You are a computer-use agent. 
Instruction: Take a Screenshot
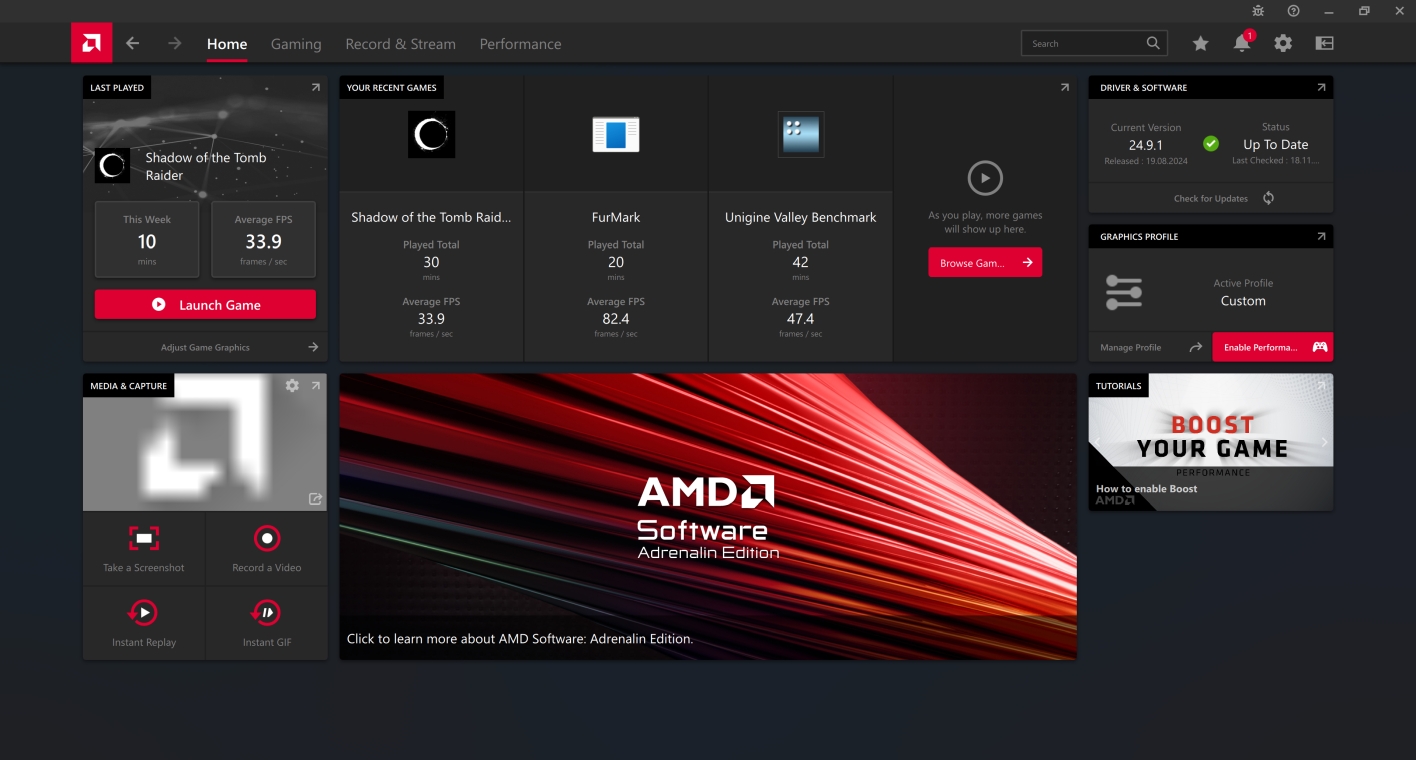[x=144, y=549]
